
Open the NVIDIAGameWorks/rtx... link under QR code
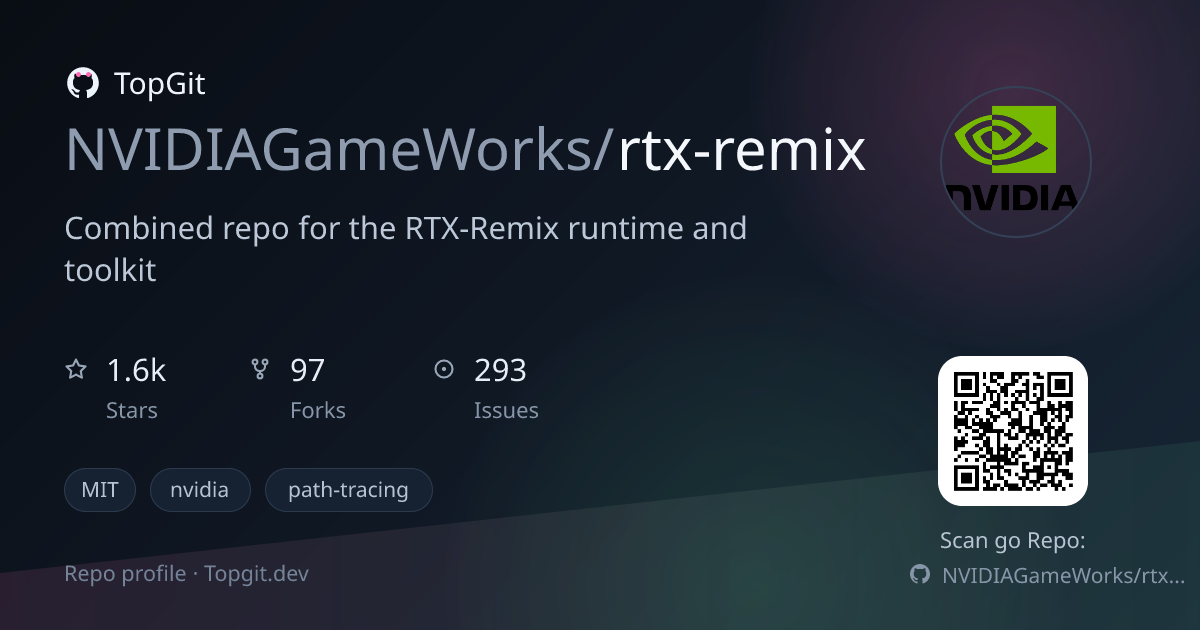[1063, 575]
